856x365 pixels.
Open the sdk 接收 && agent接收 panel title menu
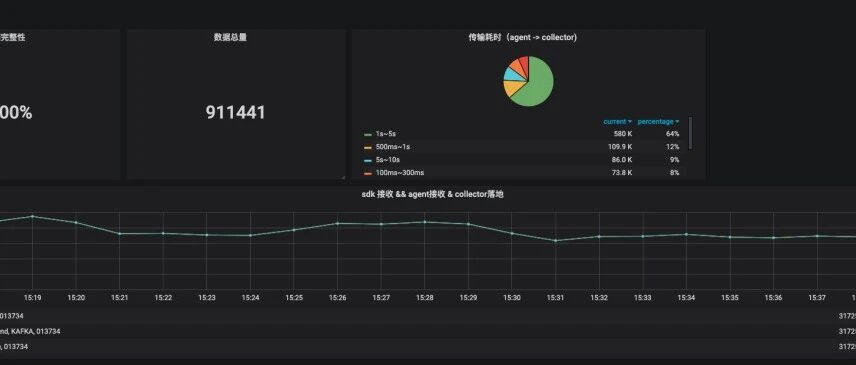(x=432, y=194)
